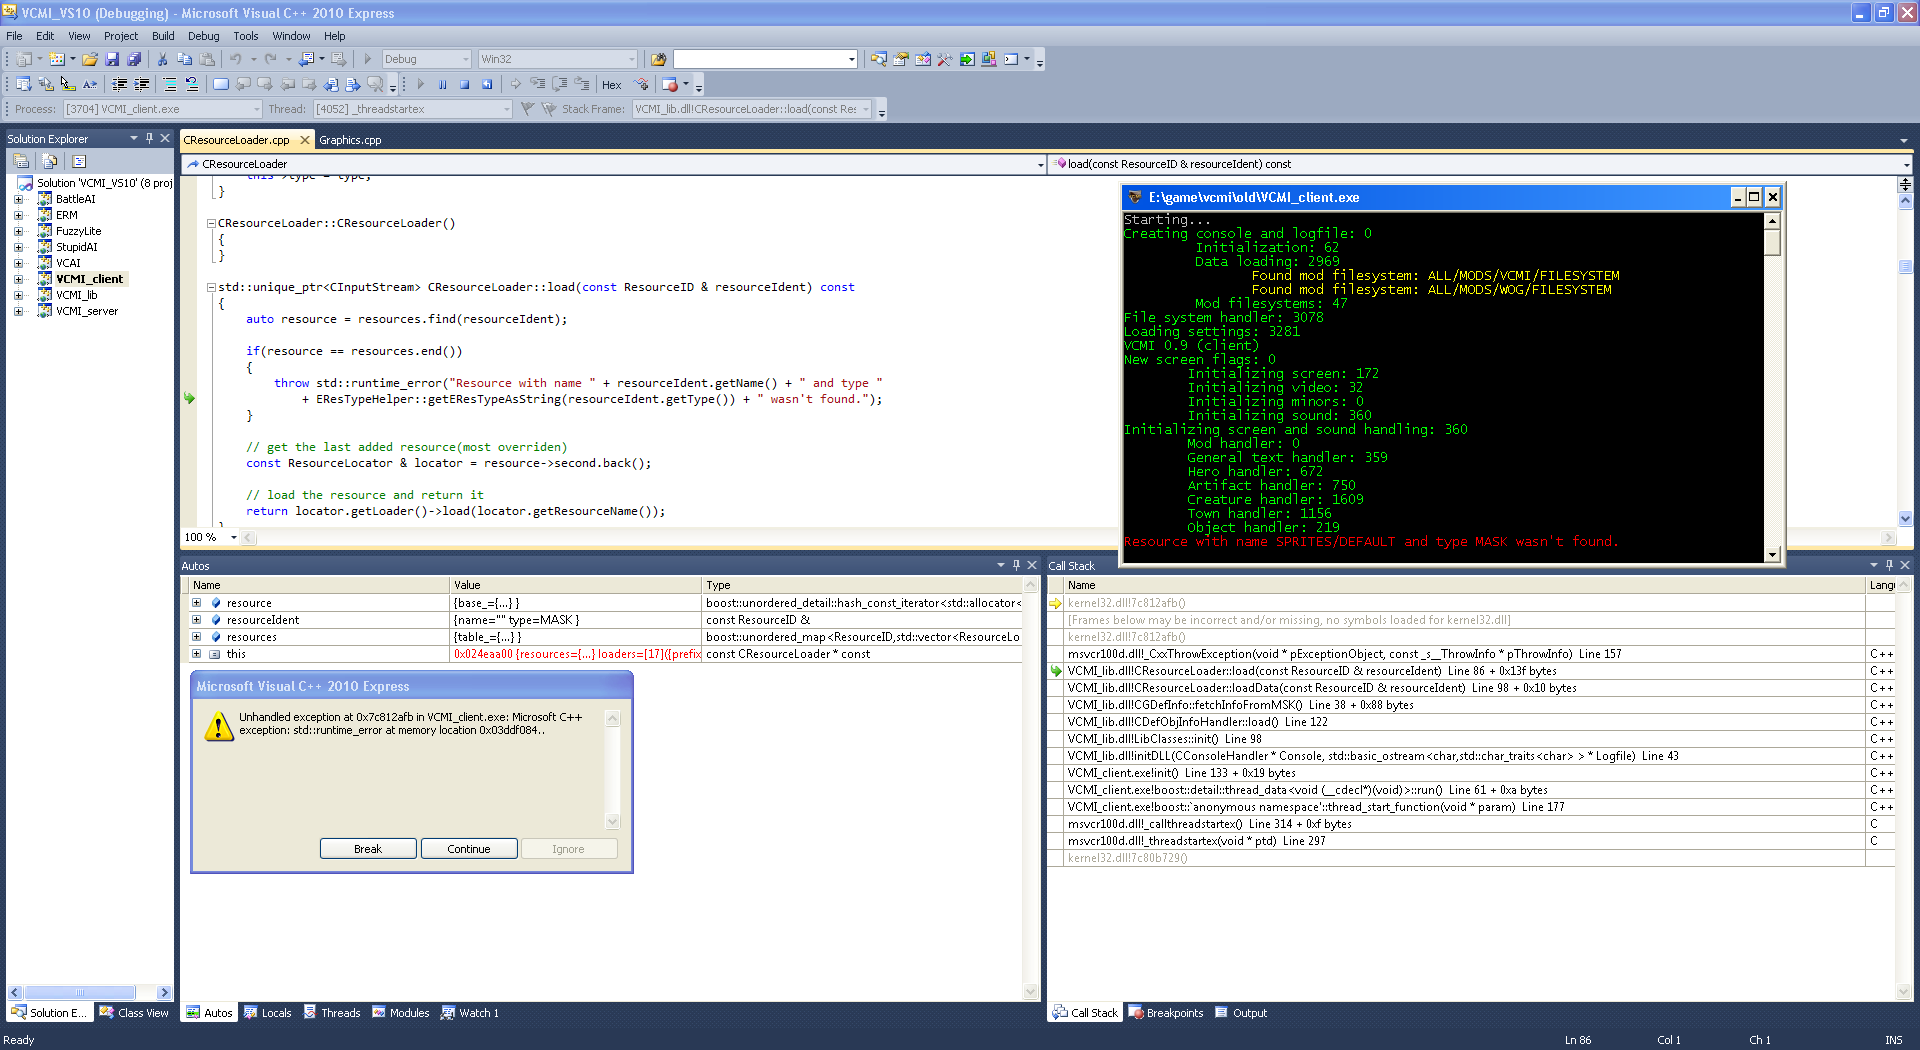The height and width of the screenshot is (1050, 1920).
Task: Click the Save All toolbar icon
Action: click(134, 60)
